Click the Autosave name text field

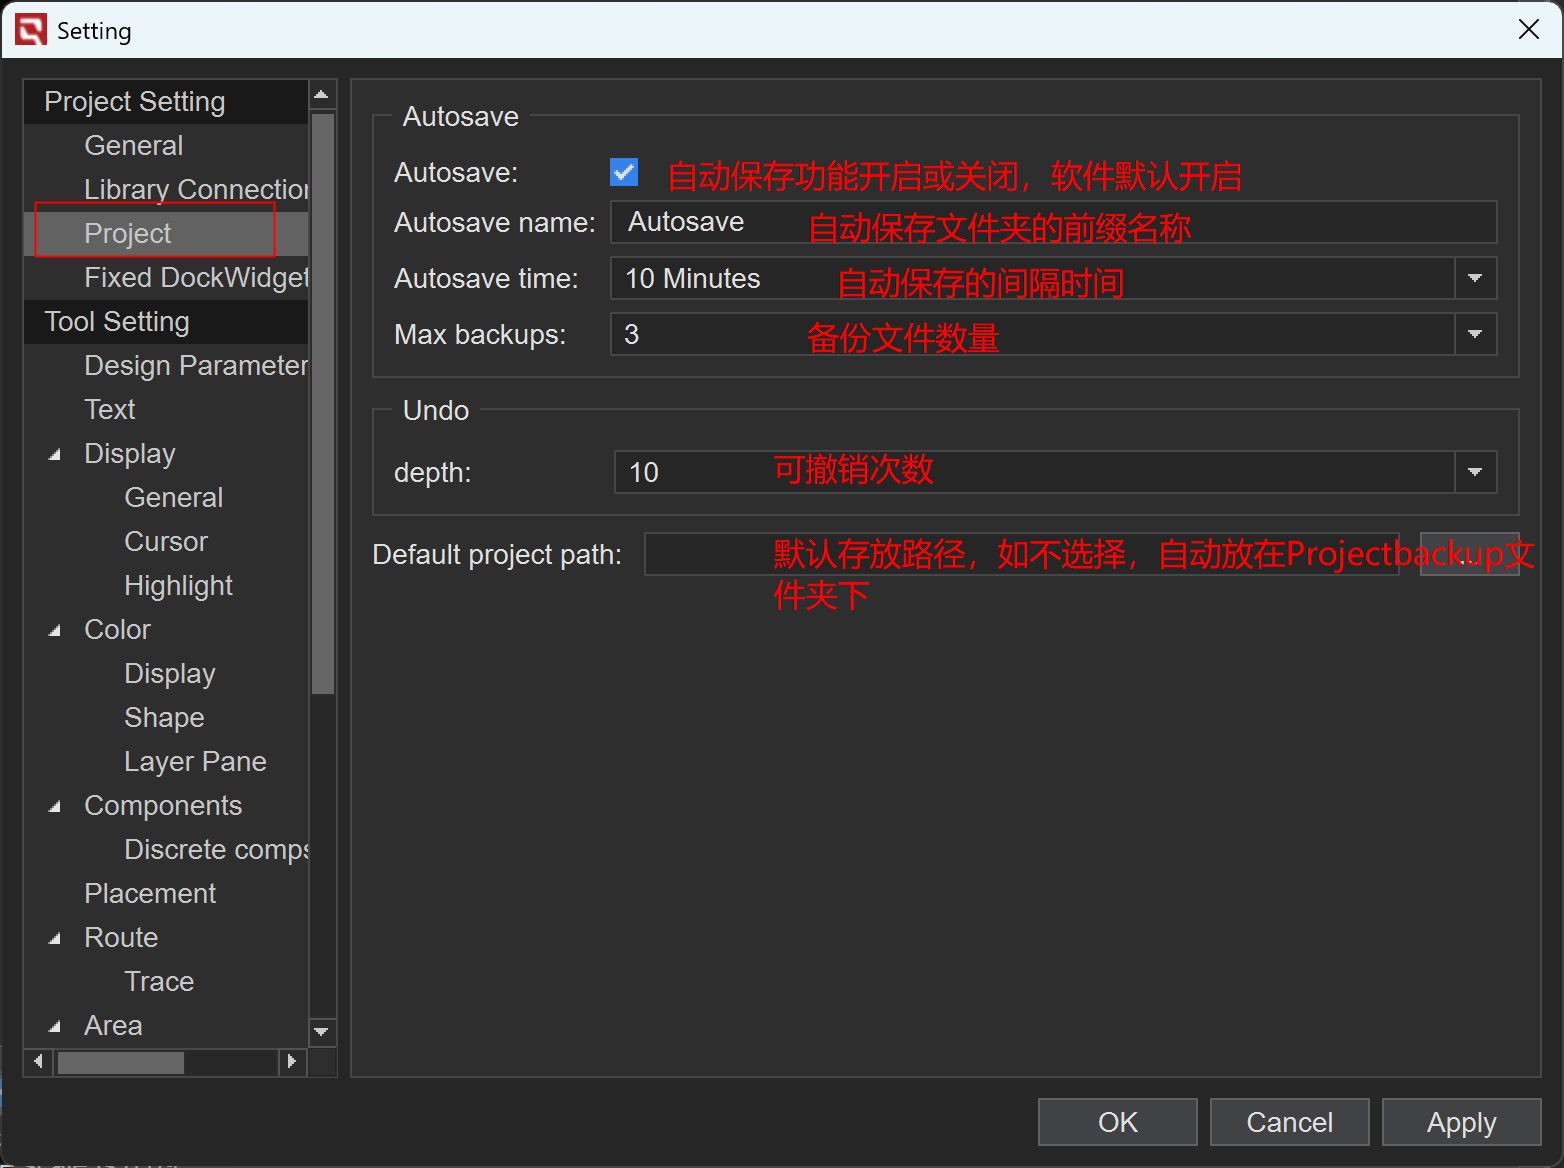pos(1052,222)
